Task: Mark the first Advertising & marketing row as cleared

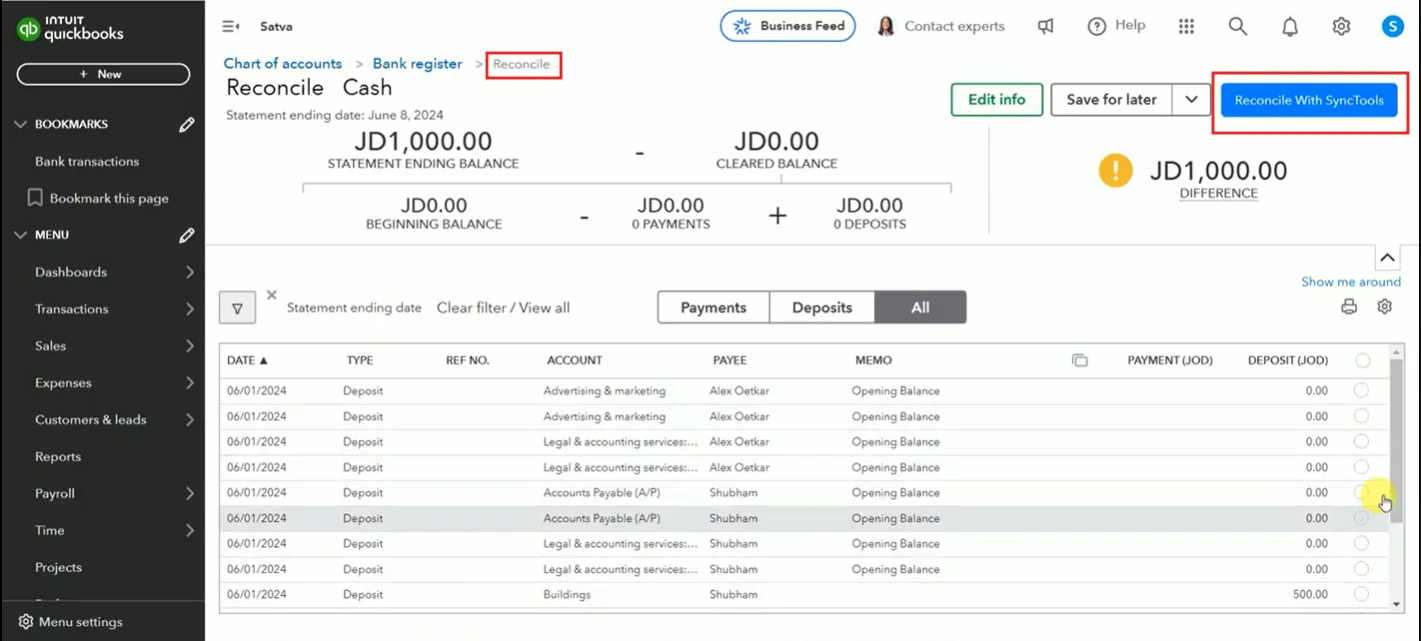Action: pyautogui.click(x=1361, y=390)
